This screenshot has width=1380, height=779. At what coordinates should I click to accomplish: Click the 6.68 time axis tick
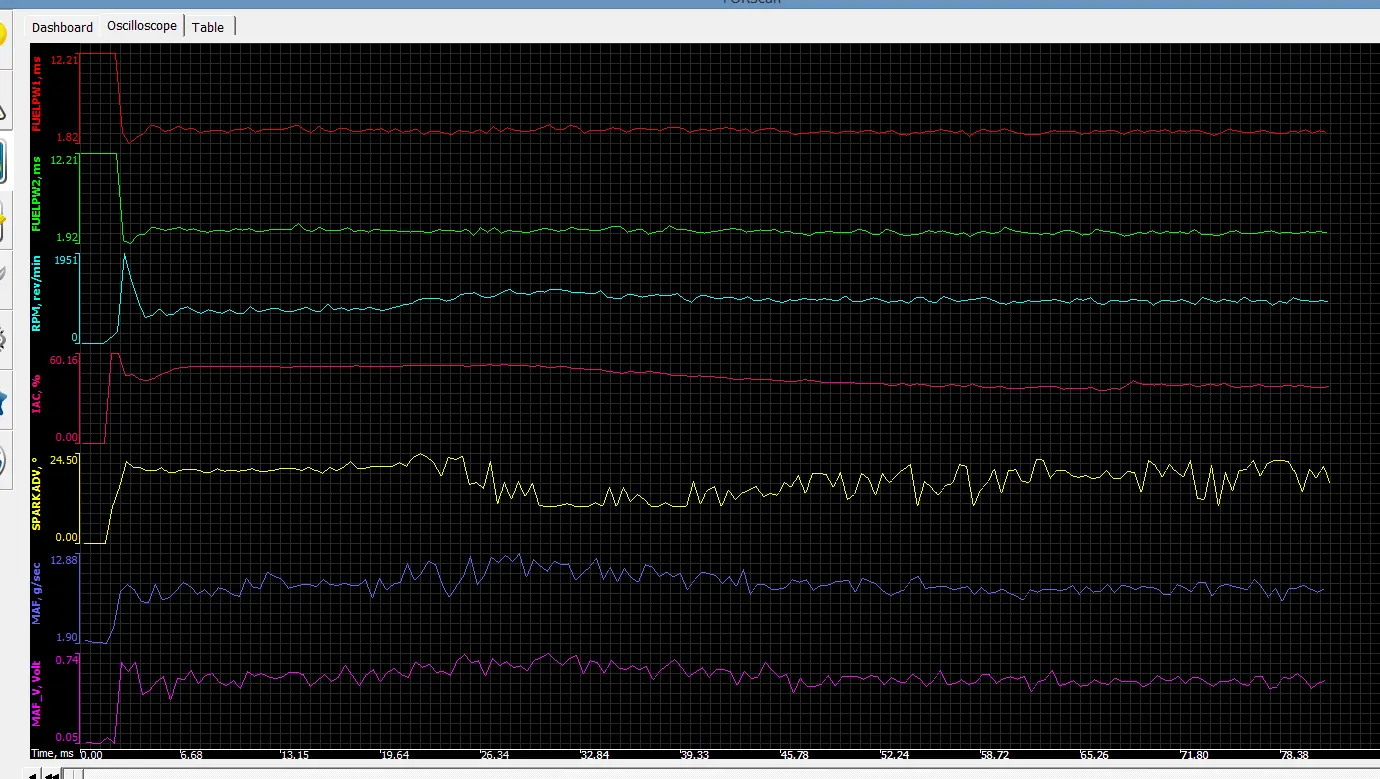191,755
